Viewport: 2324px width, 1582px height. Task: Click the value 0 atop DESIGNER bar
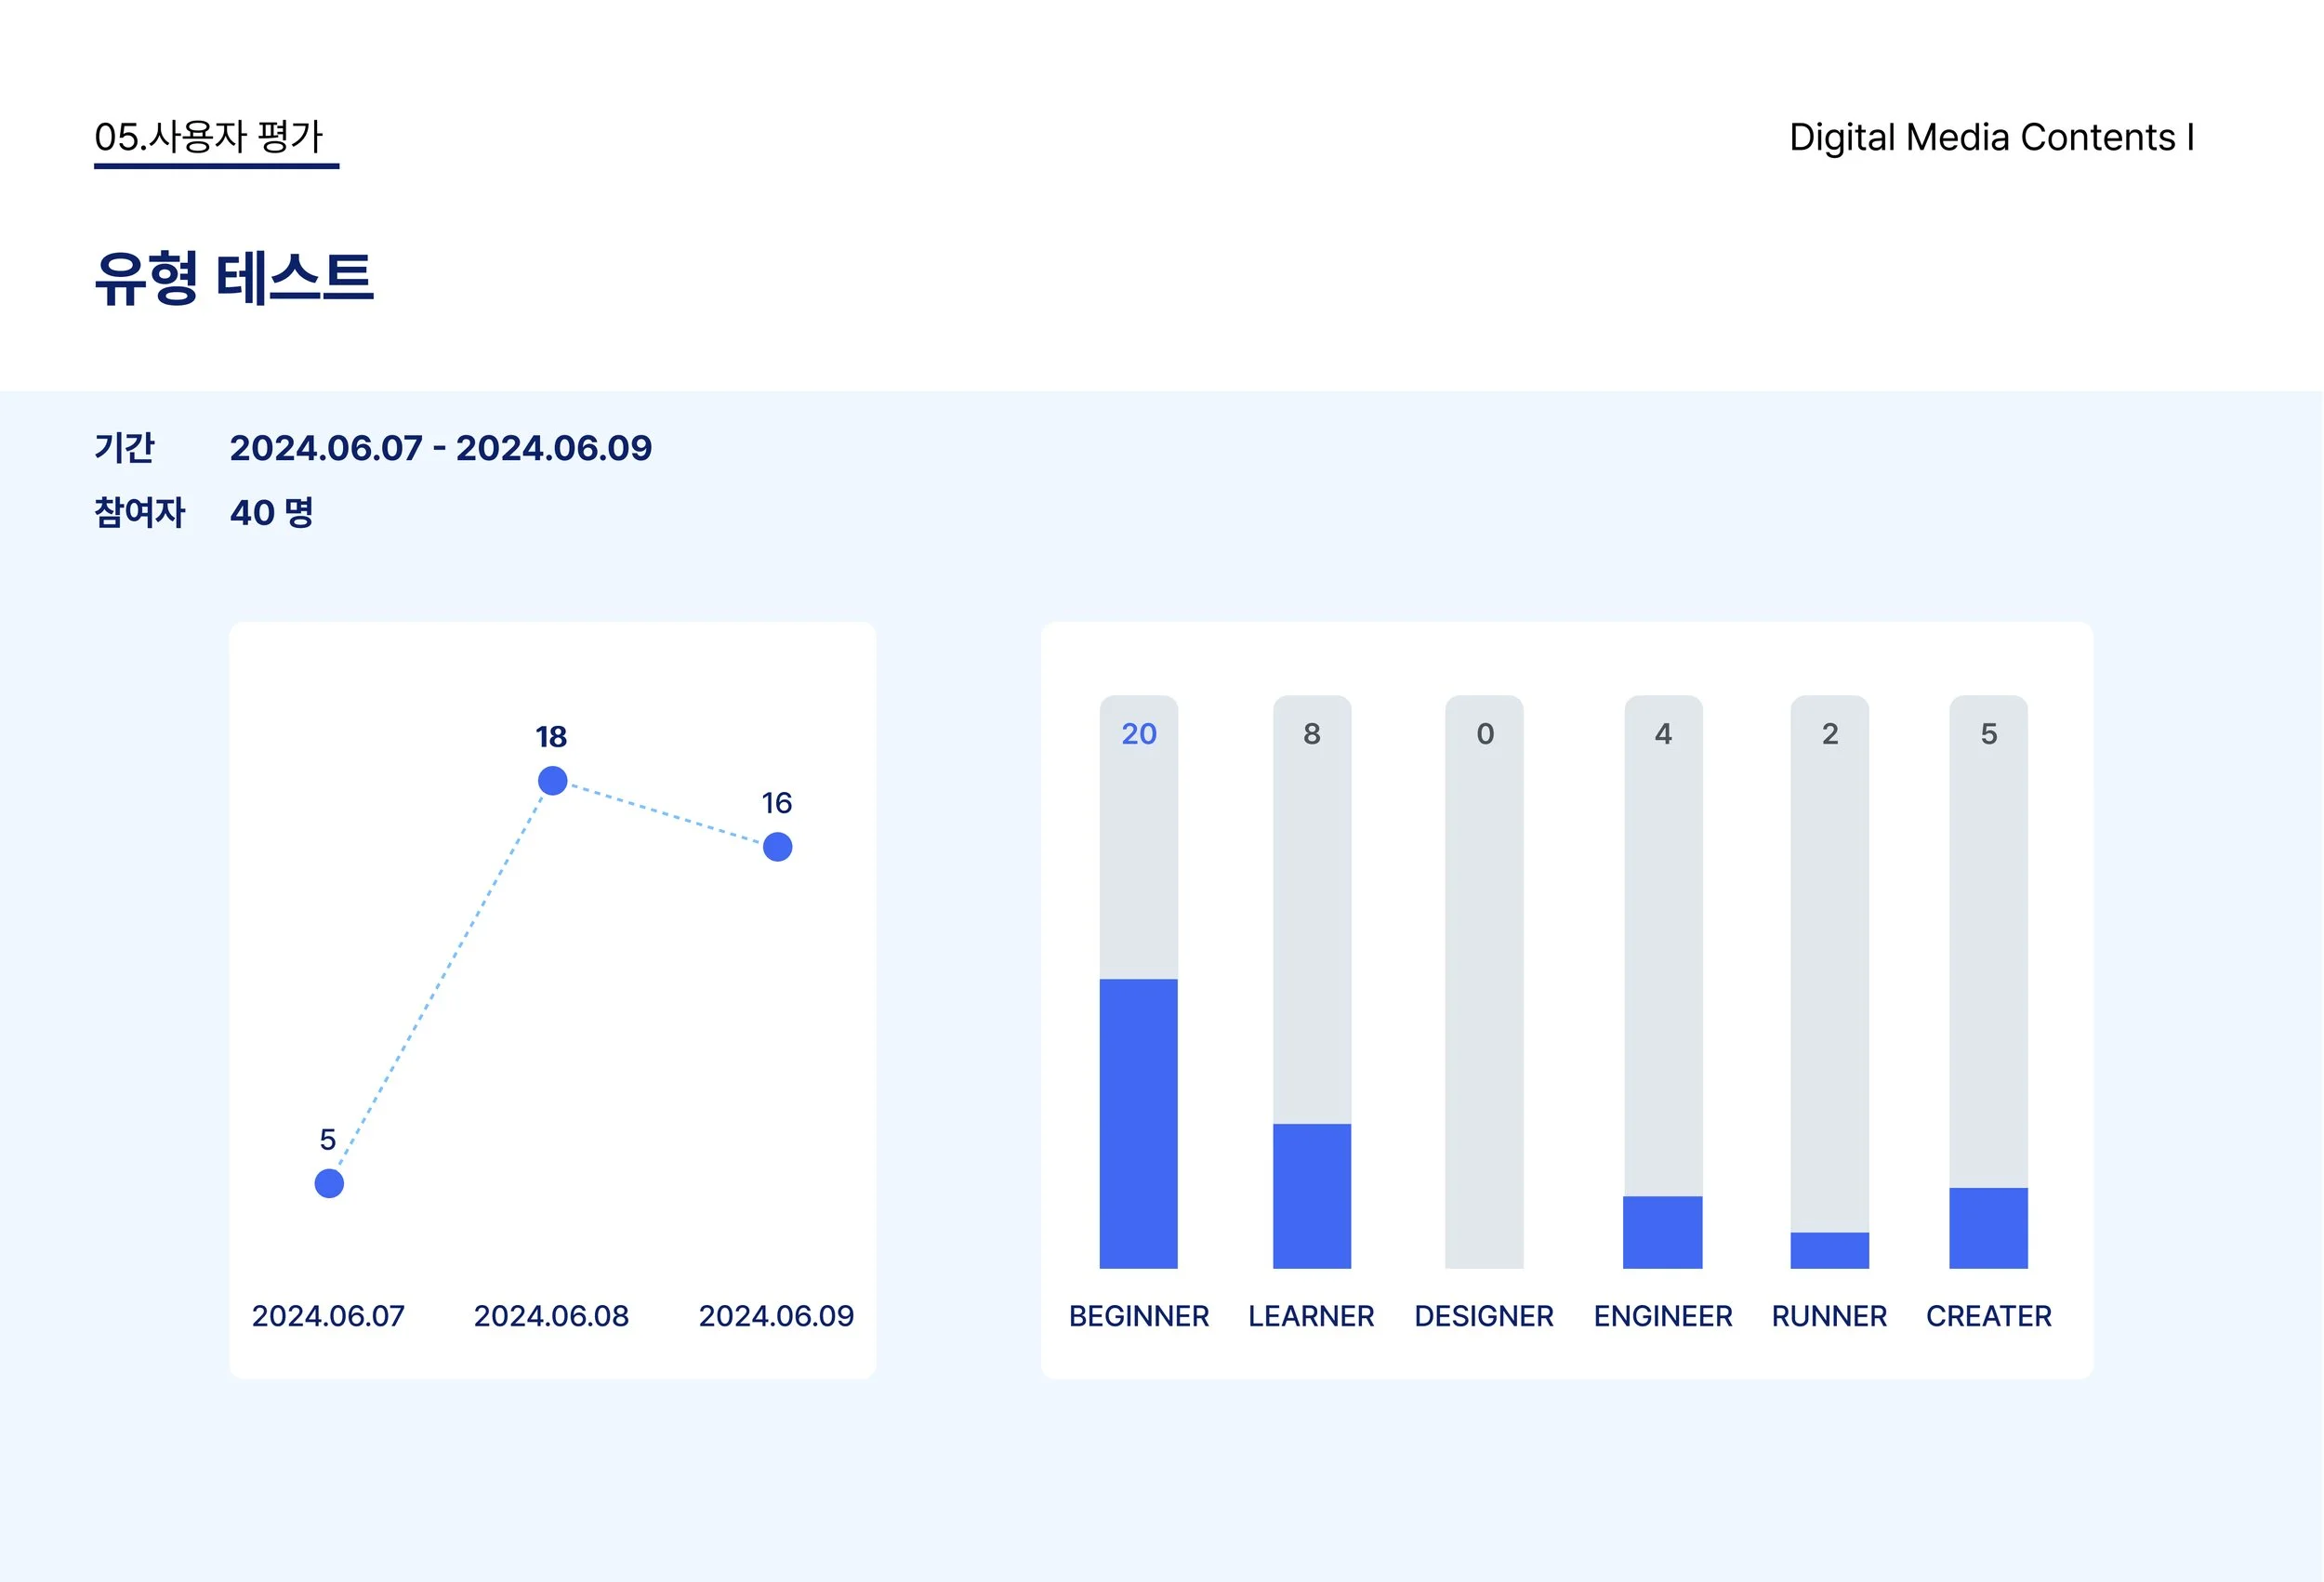coord(1485,734)
